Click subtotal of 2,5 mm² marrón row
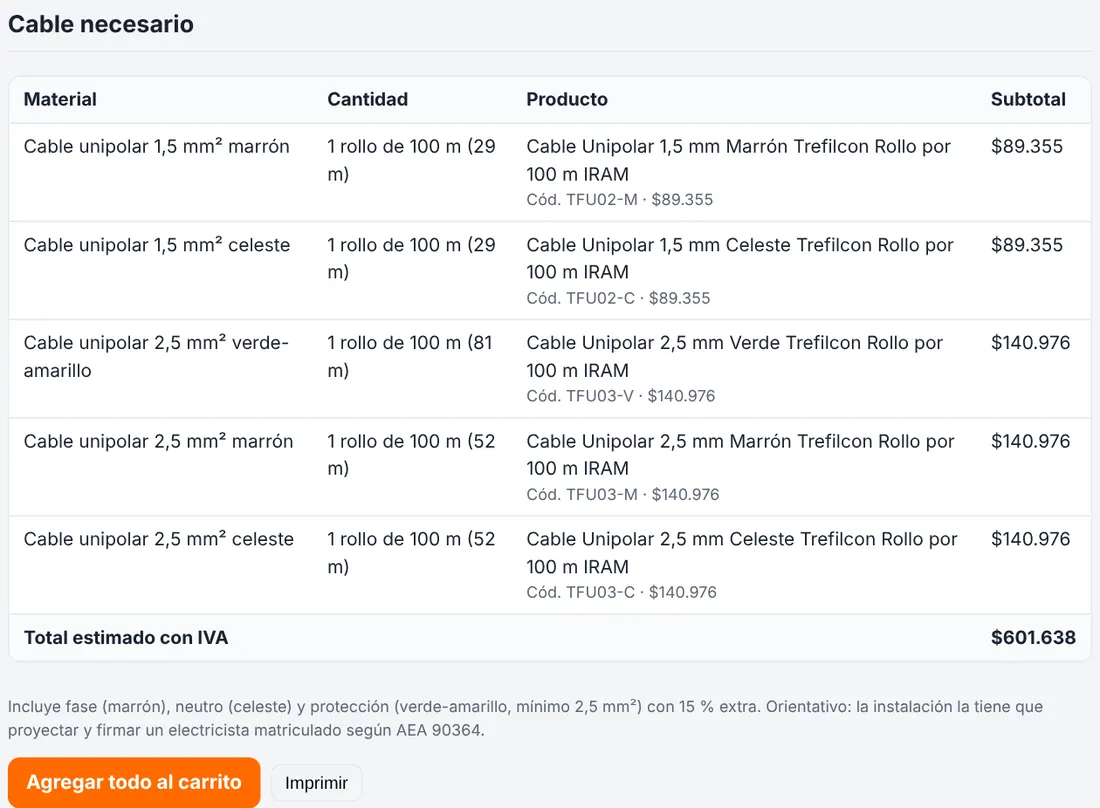This screenshot has width=1100, height=808. tap(1031, 441)
